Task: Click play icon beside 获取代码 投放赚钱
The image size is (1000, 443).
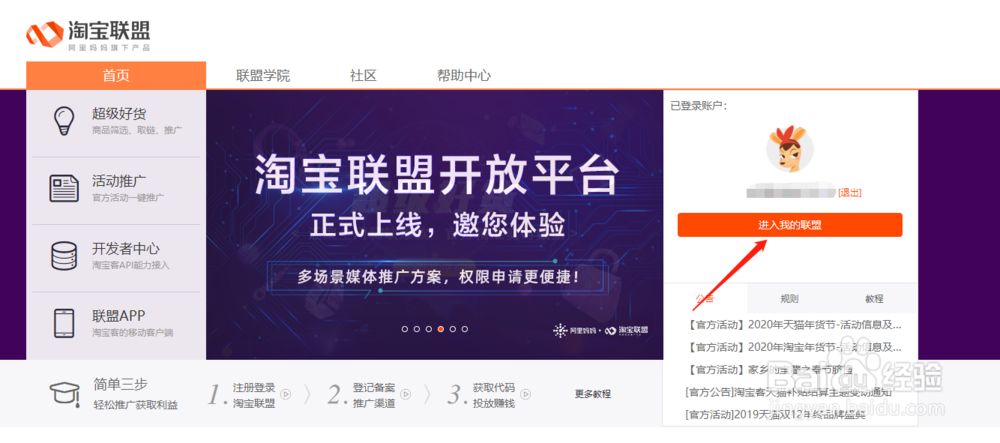Action: pos(526,395)
